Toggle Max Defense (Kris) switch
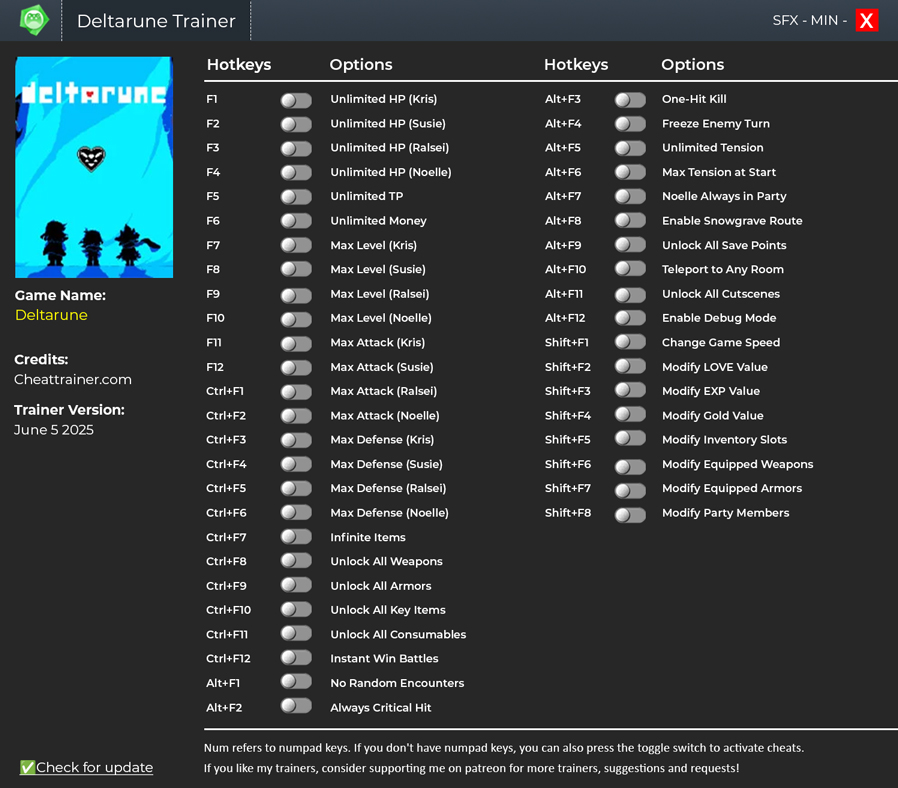 [296, 440]
